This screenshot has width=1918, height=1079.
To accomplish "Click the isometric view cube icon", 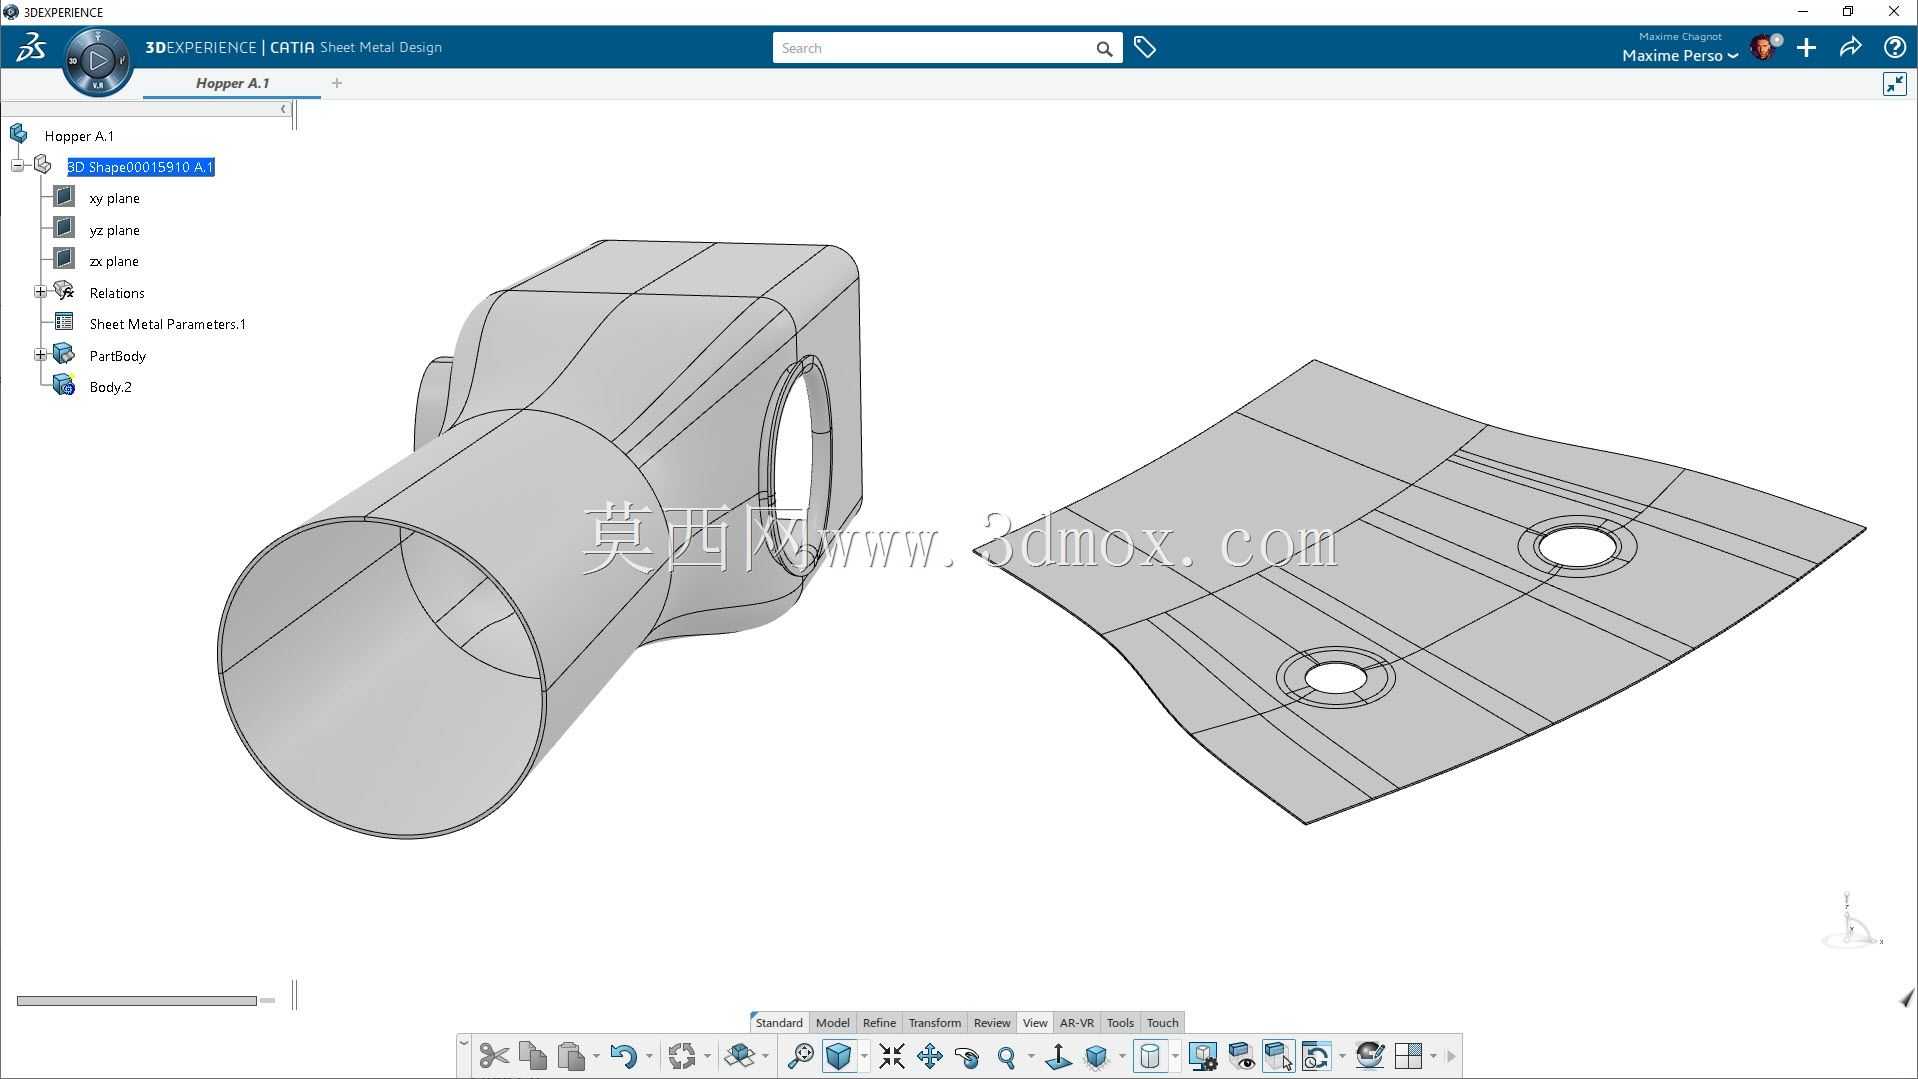I will tap(1097, 1056).
